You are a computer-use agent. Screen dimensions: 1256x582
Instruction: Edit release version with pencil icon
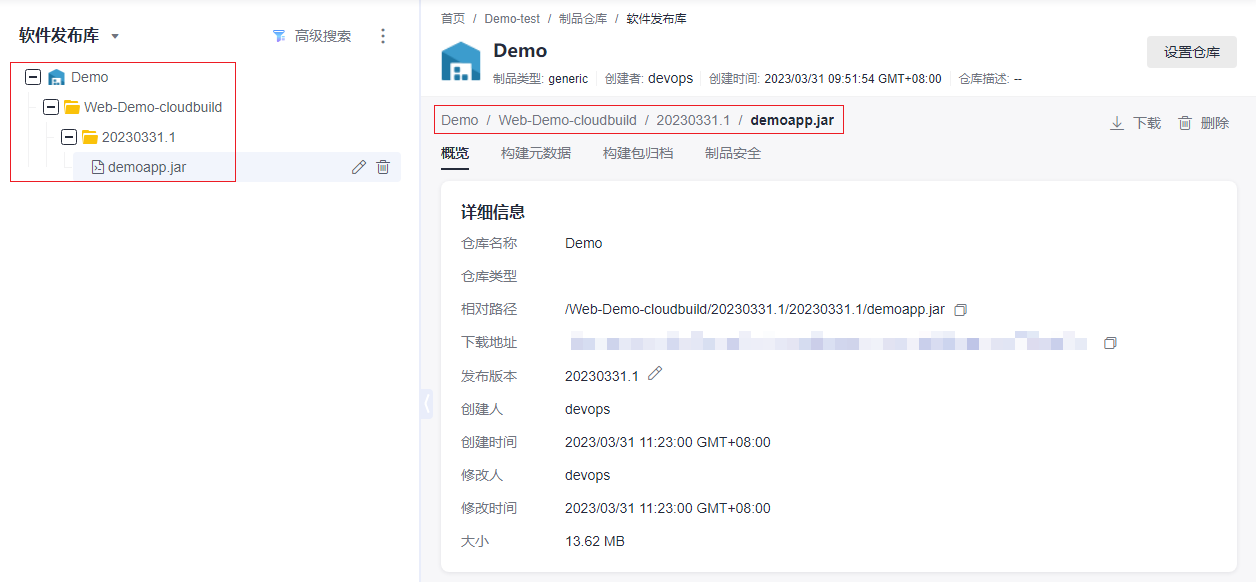[x=655, y=373]
